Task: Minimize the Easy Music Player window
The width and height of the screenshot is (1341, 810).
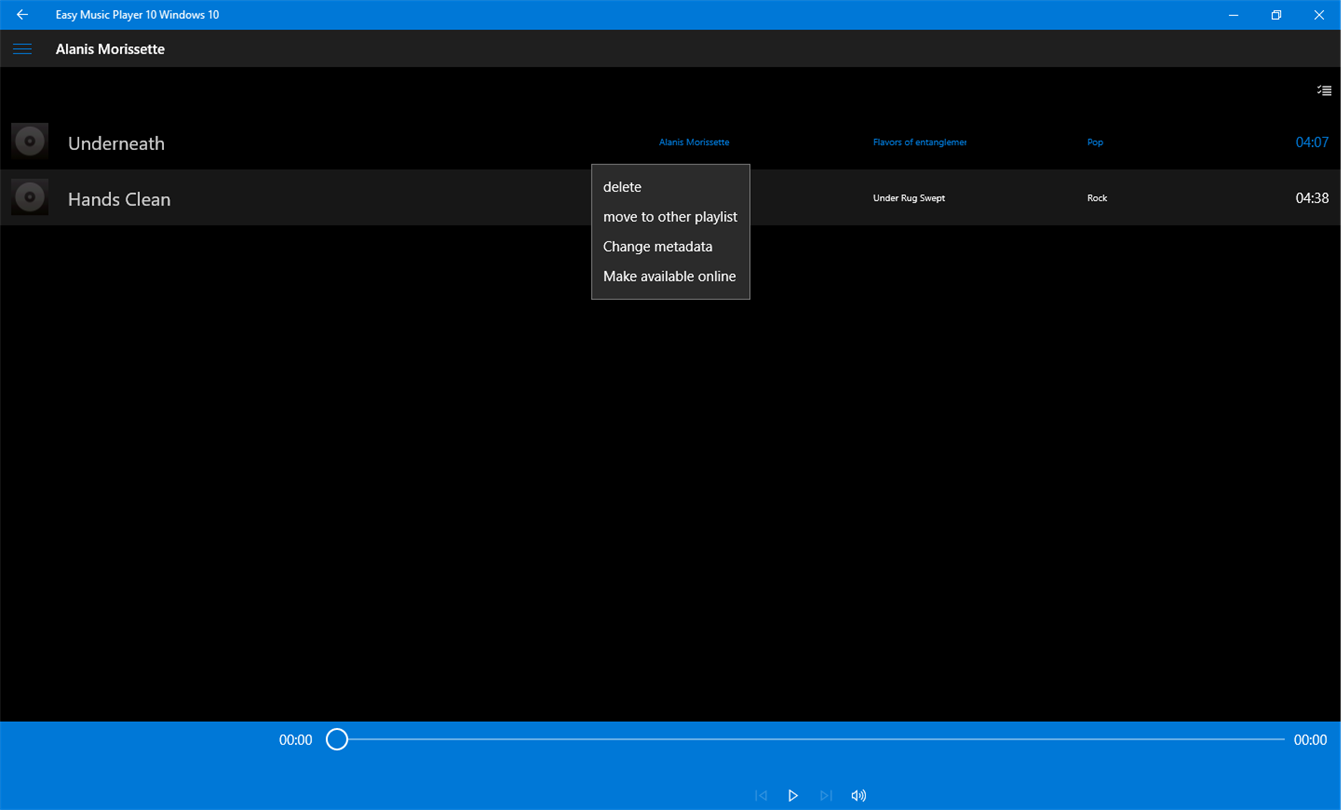Action: pyautogui.click(x=1233, y=15)
